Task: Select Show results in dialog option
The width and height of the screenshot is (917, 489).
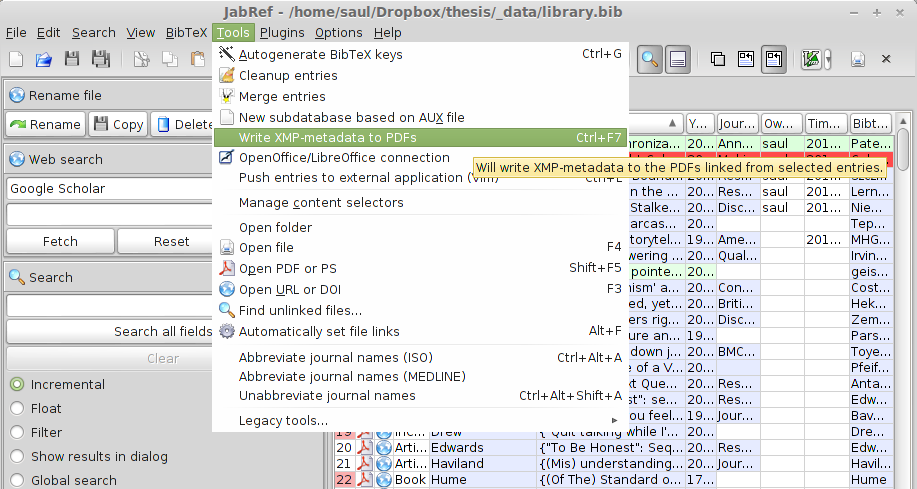Action: tap(17, 456)
